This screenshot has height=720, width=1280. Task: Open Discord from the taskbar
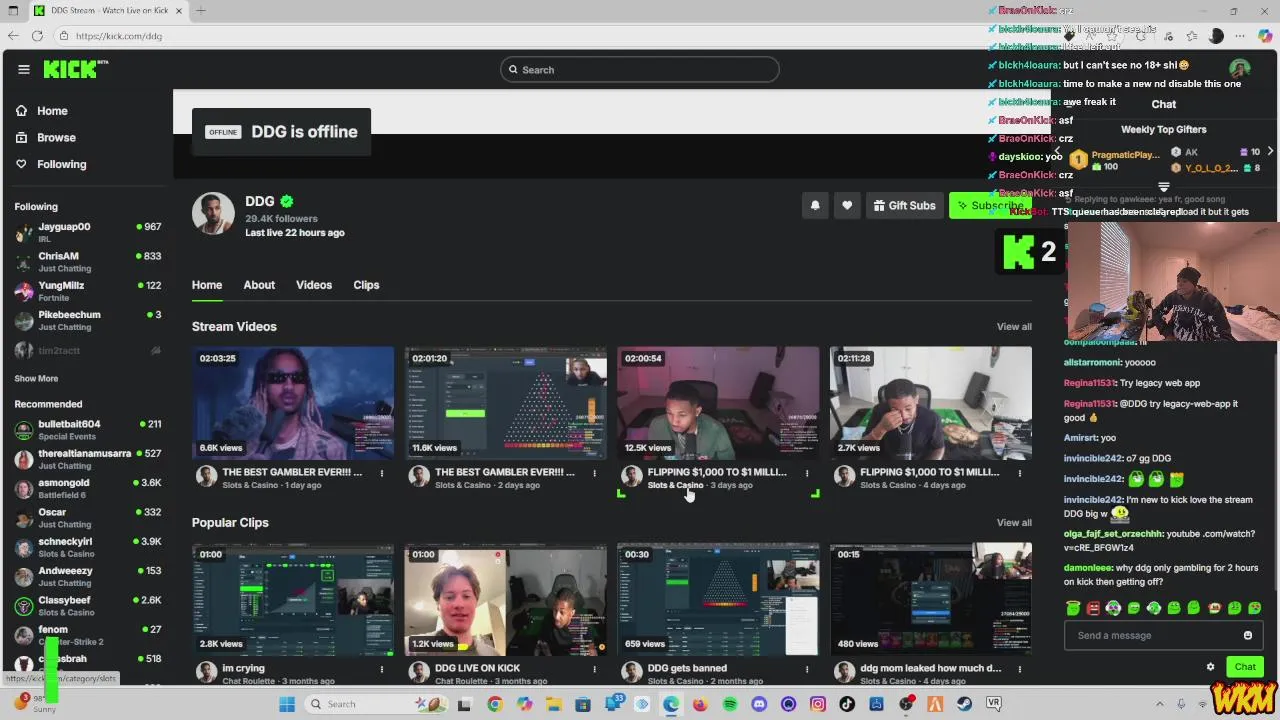click(759, 704)
